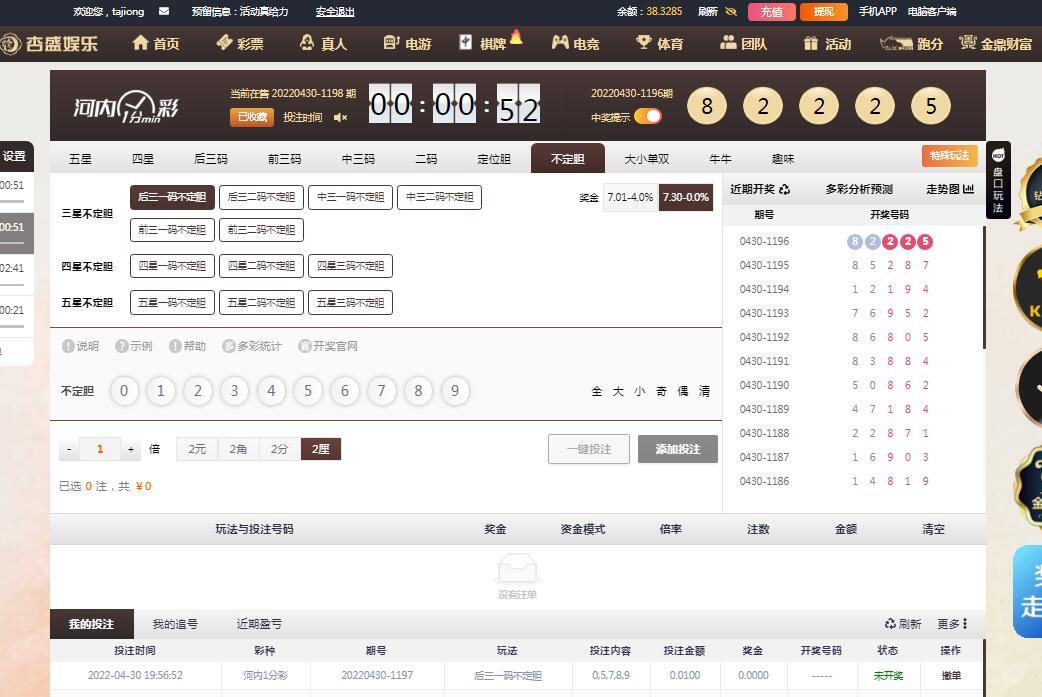Select number ball 7 for 不定胆
1042x697 pixels.
381,391
